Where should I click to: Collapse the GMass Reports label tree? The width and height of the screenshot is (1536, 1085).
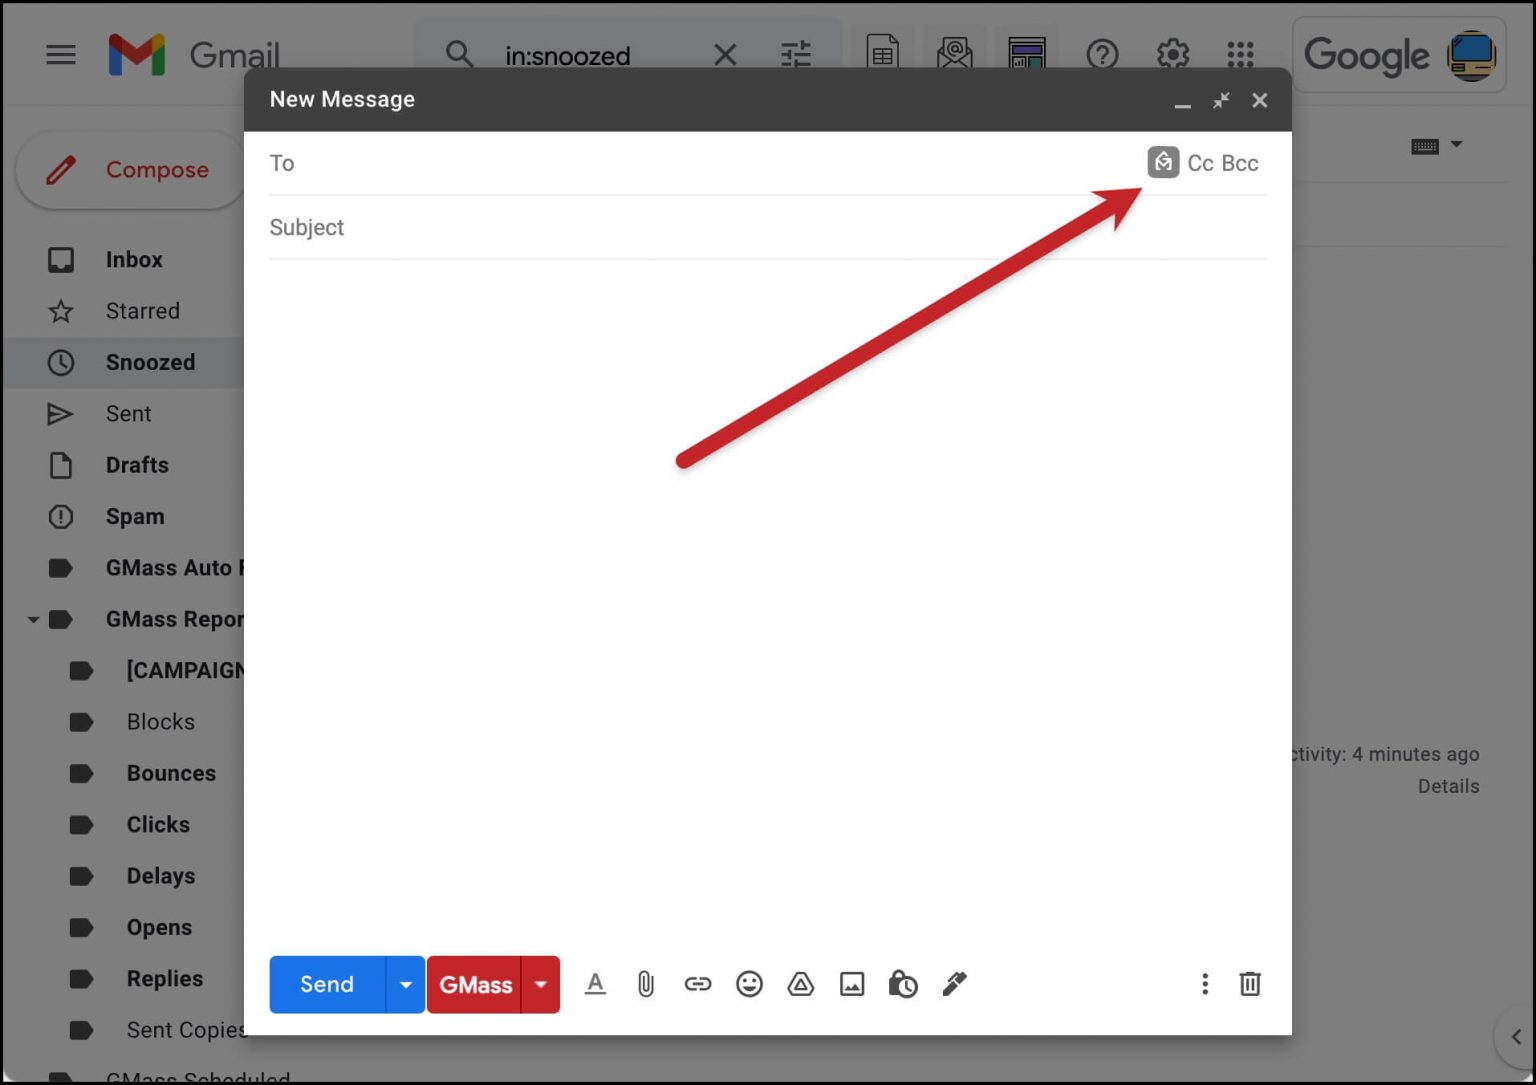[x=33, y=620]
